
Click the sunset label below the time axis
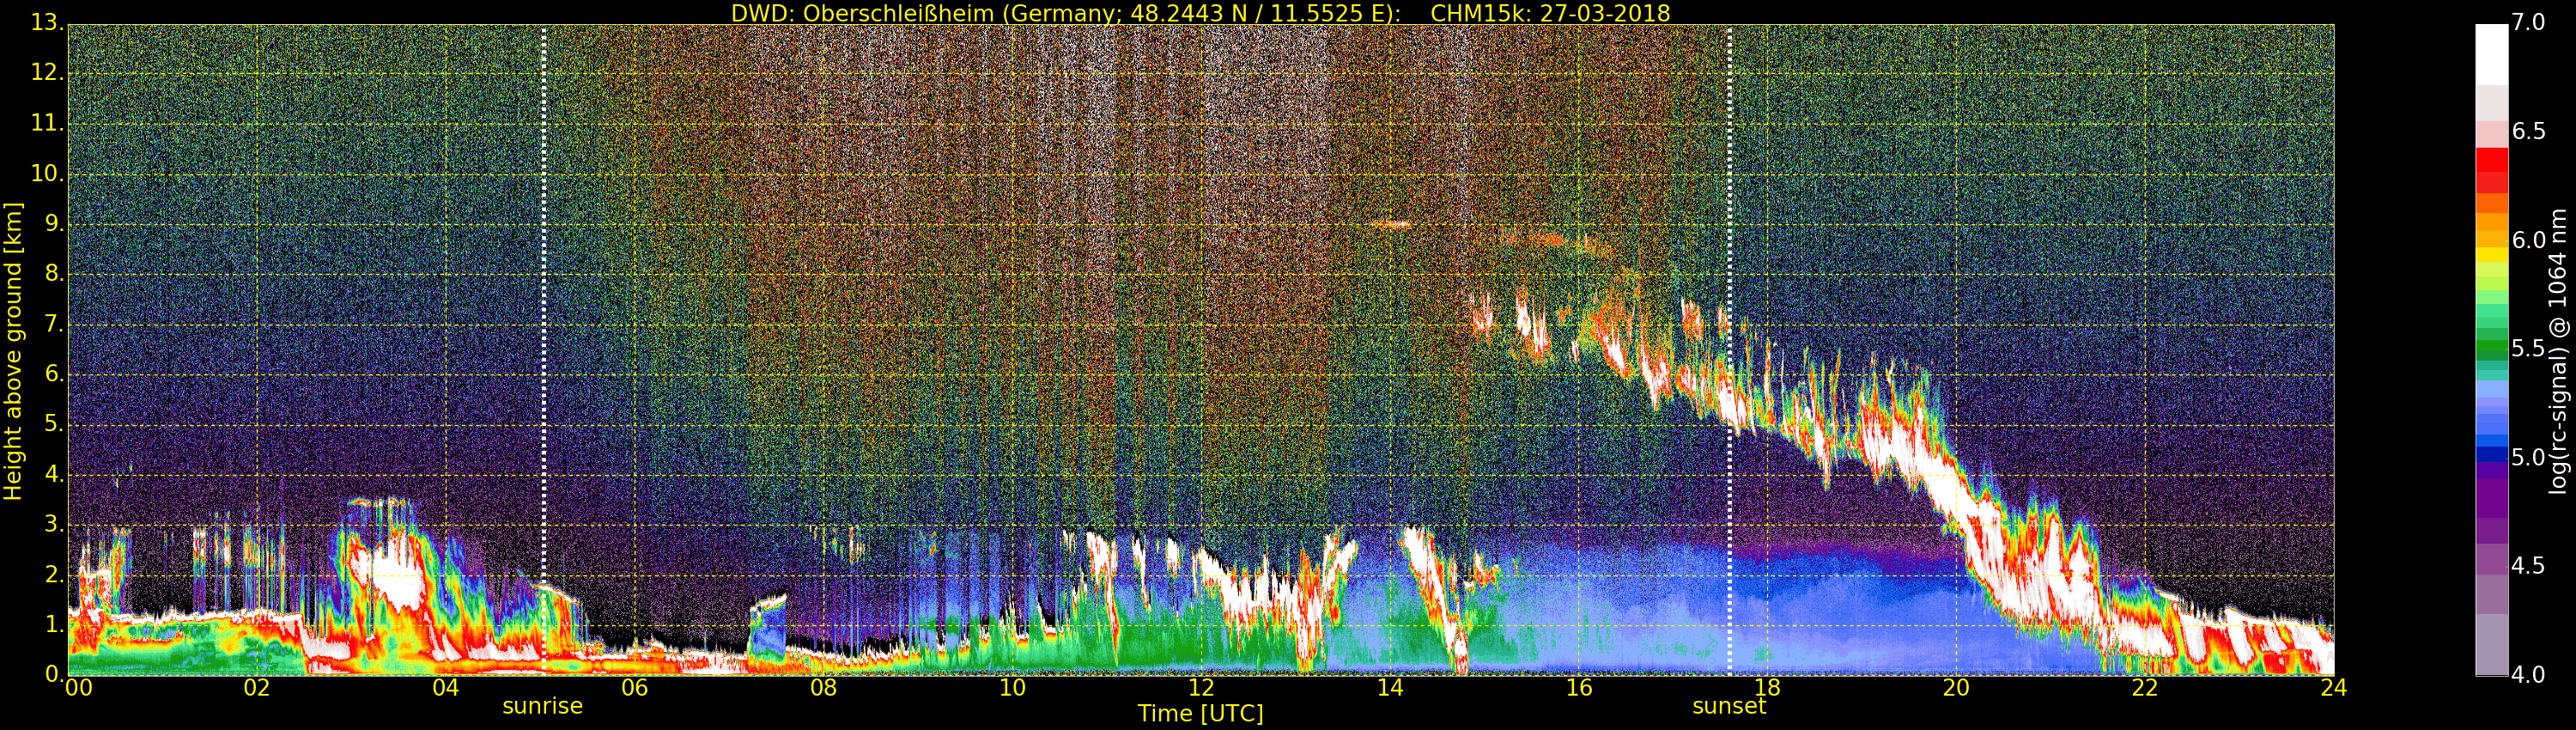[1729, 706]
